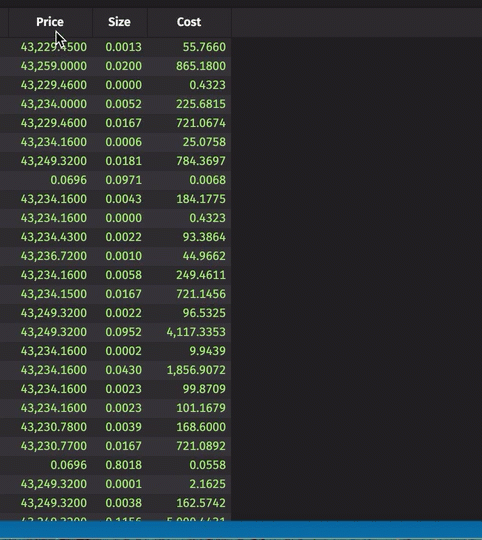482x540 pixels.
Task: Click the size cell 0.0052
Action: coord(123,104)
